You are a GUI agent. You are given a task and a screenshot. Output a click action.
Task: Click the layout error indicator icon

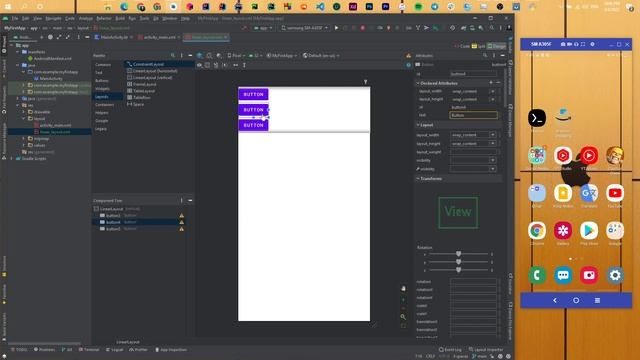(x=408, y=56)
